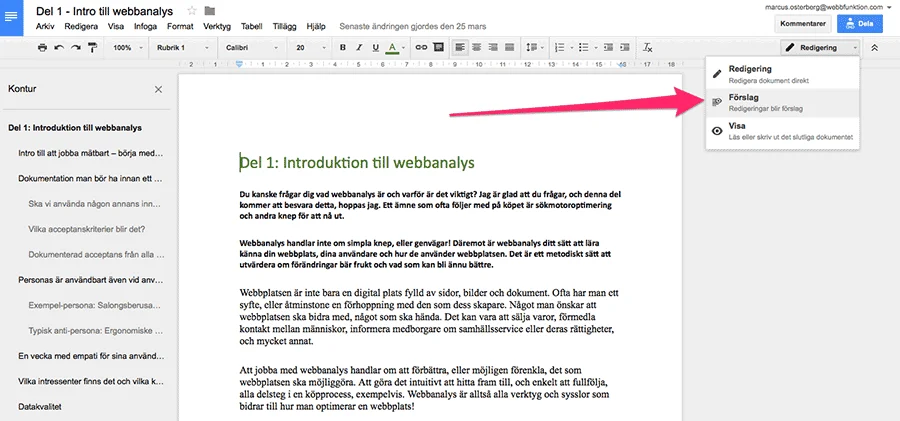Toggle bold formatting

tap(342, 47)
